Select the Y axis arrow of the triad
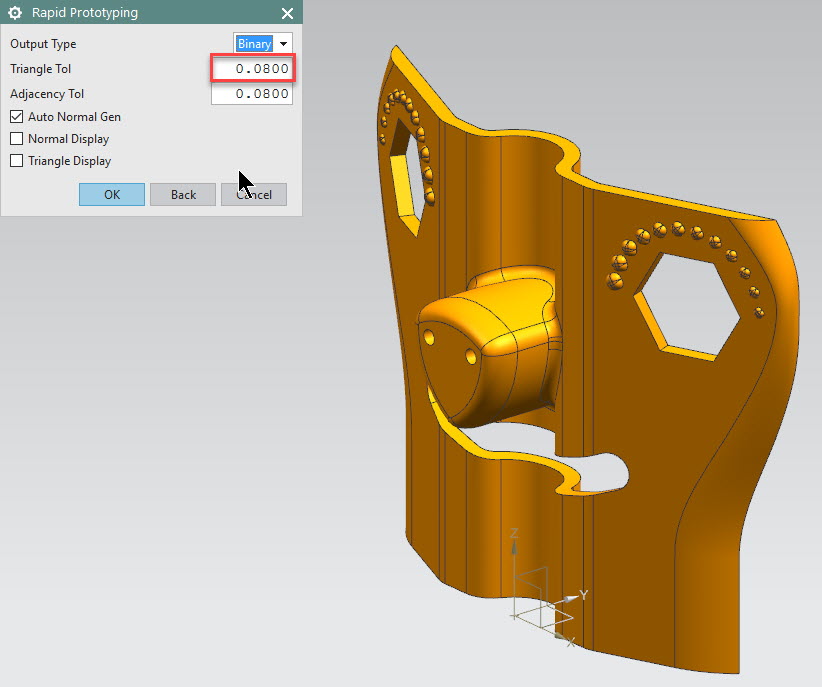 (570, 598)
